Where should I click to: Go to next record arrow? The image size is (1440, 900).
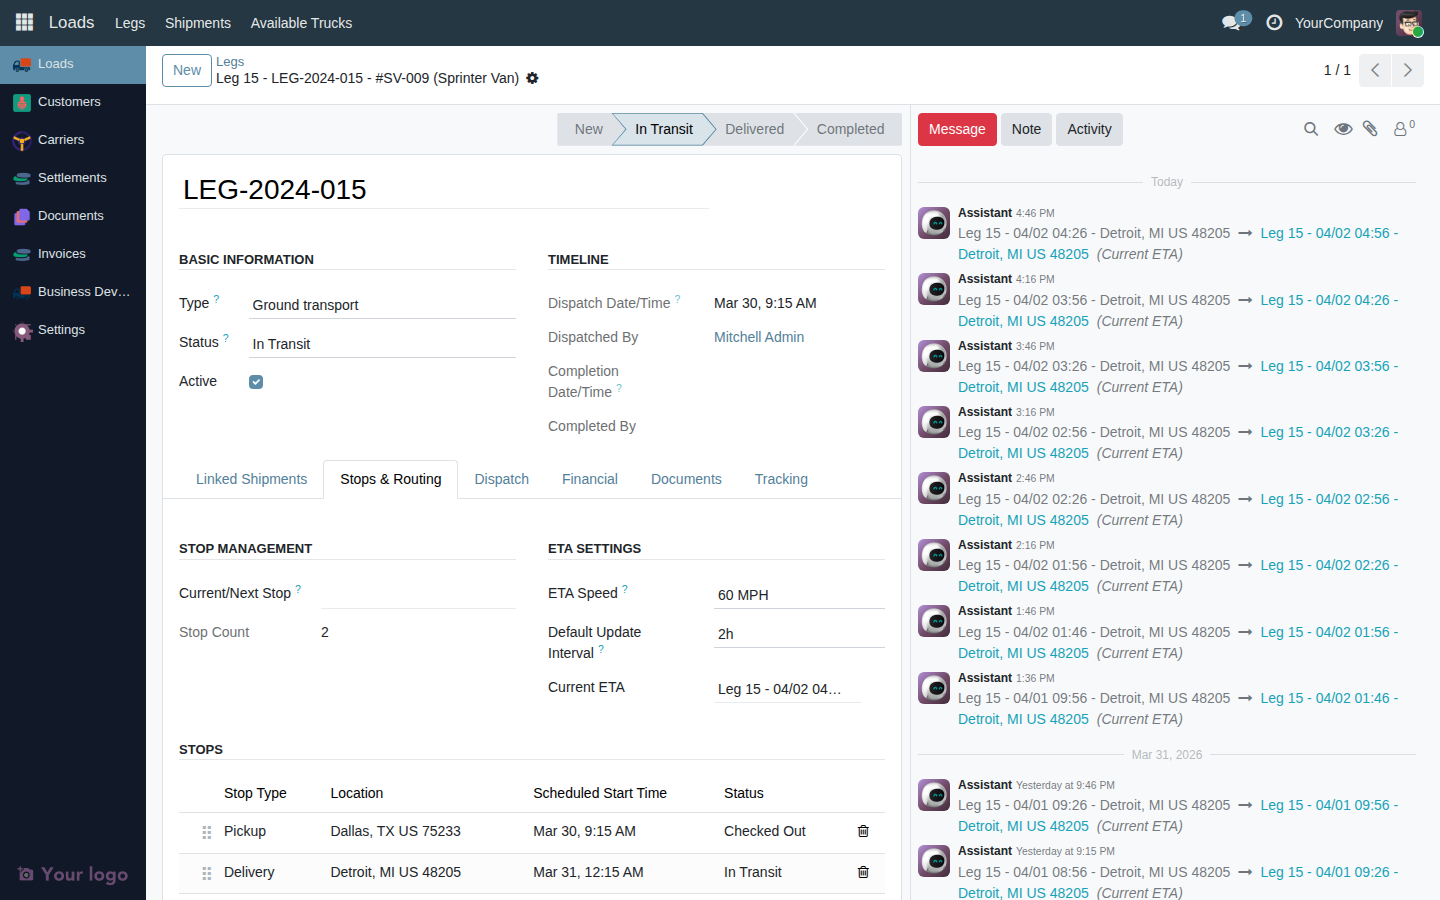1408,70
